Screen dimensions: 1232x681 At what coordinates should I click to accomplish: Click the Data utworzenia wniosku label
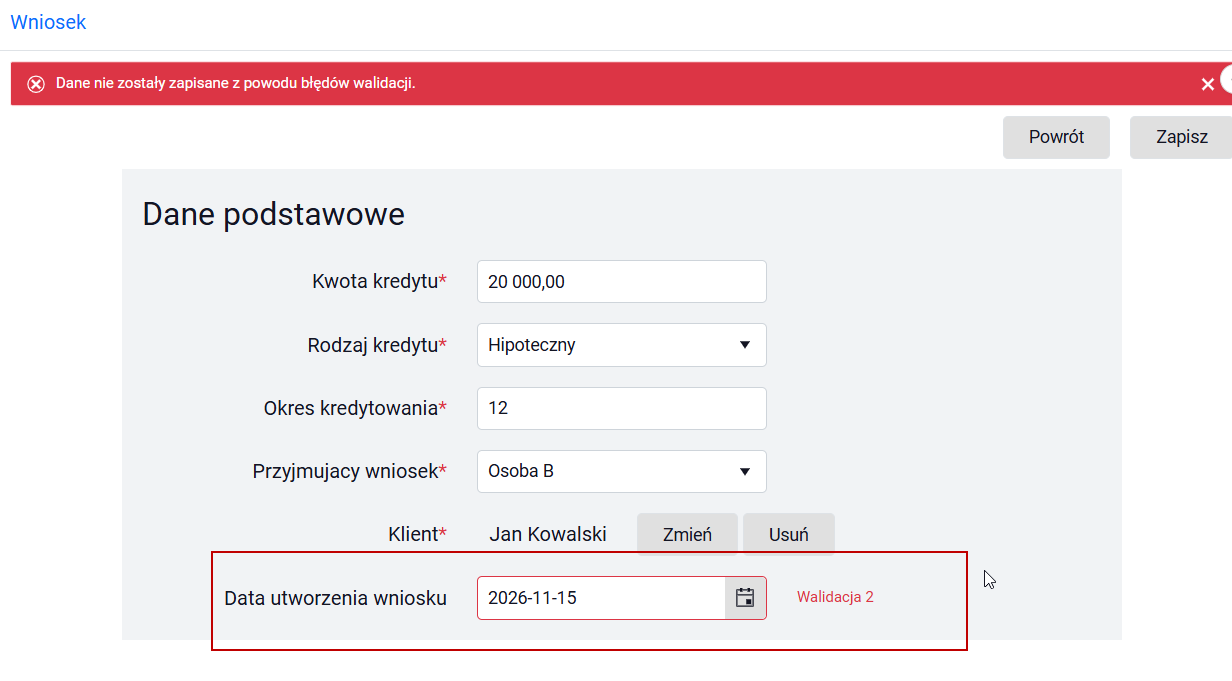335,598
